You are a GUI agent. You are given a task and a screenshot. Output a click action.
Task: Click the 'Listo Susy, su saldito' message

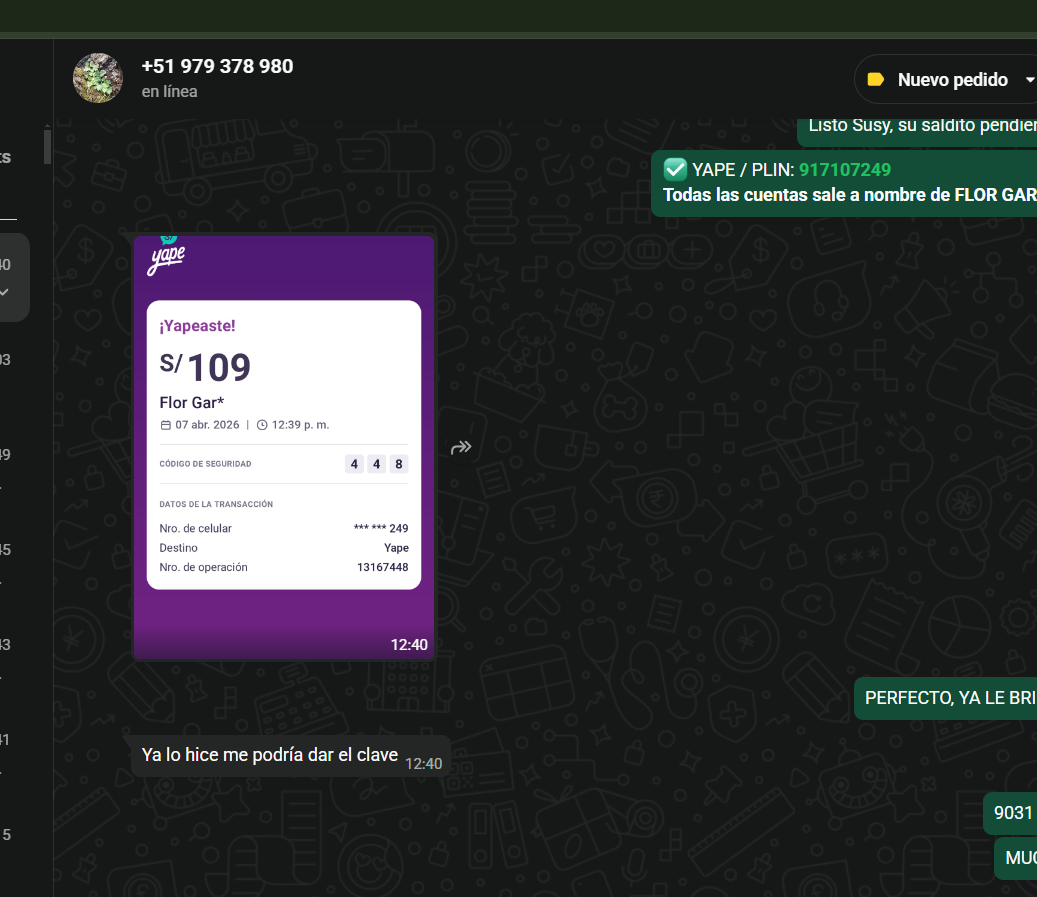tap(917, 129)
